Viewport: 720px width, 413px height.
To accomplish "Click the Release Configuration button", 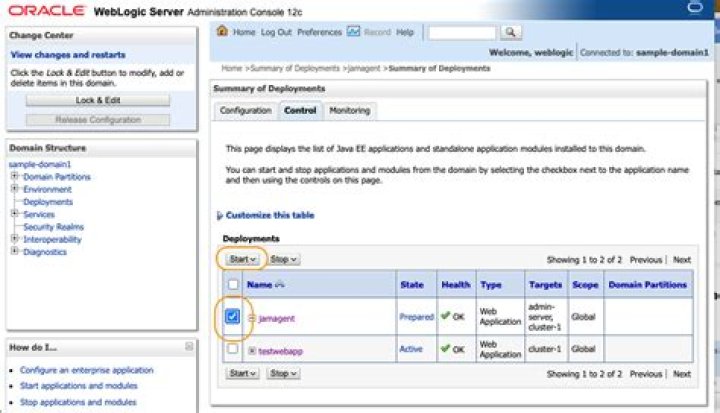I will [x=98, y=119].
